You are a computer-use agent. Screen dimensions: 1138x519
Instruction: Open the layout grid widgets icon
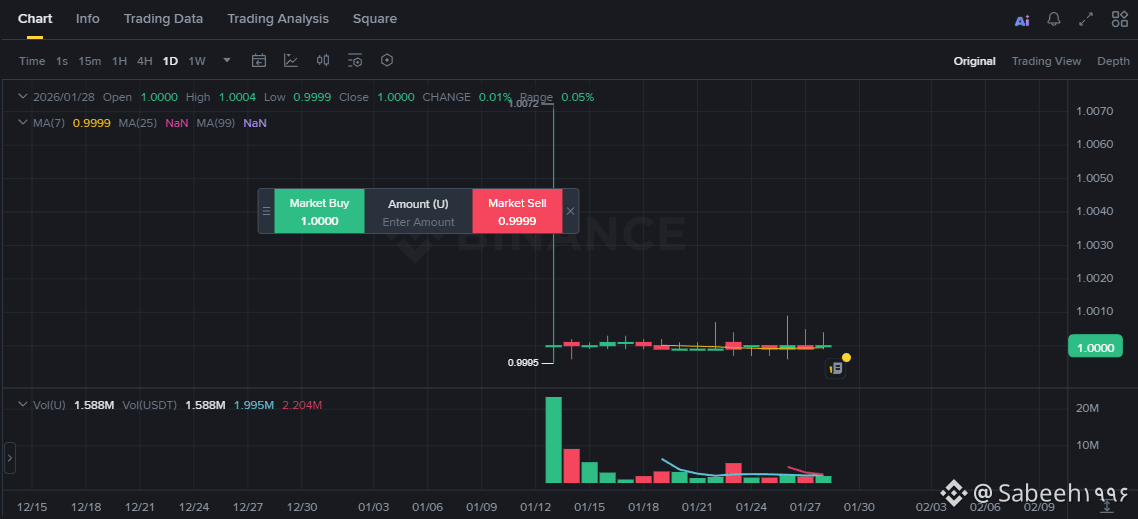[x=1119, y=19]
